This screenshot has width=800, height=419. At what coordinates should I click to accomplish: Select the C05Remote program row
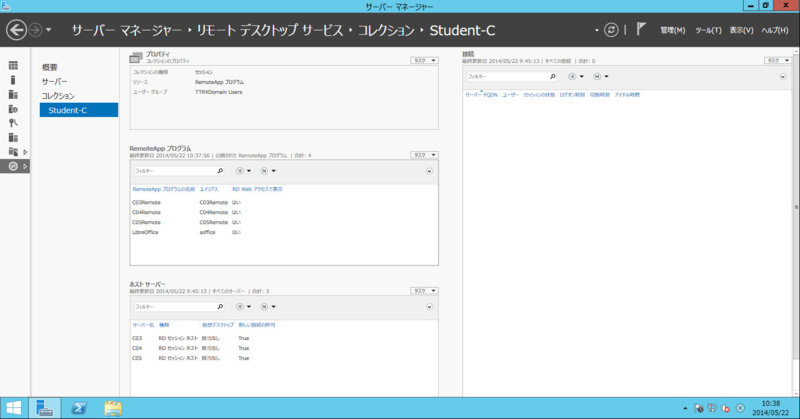click(x=284, y=223)
